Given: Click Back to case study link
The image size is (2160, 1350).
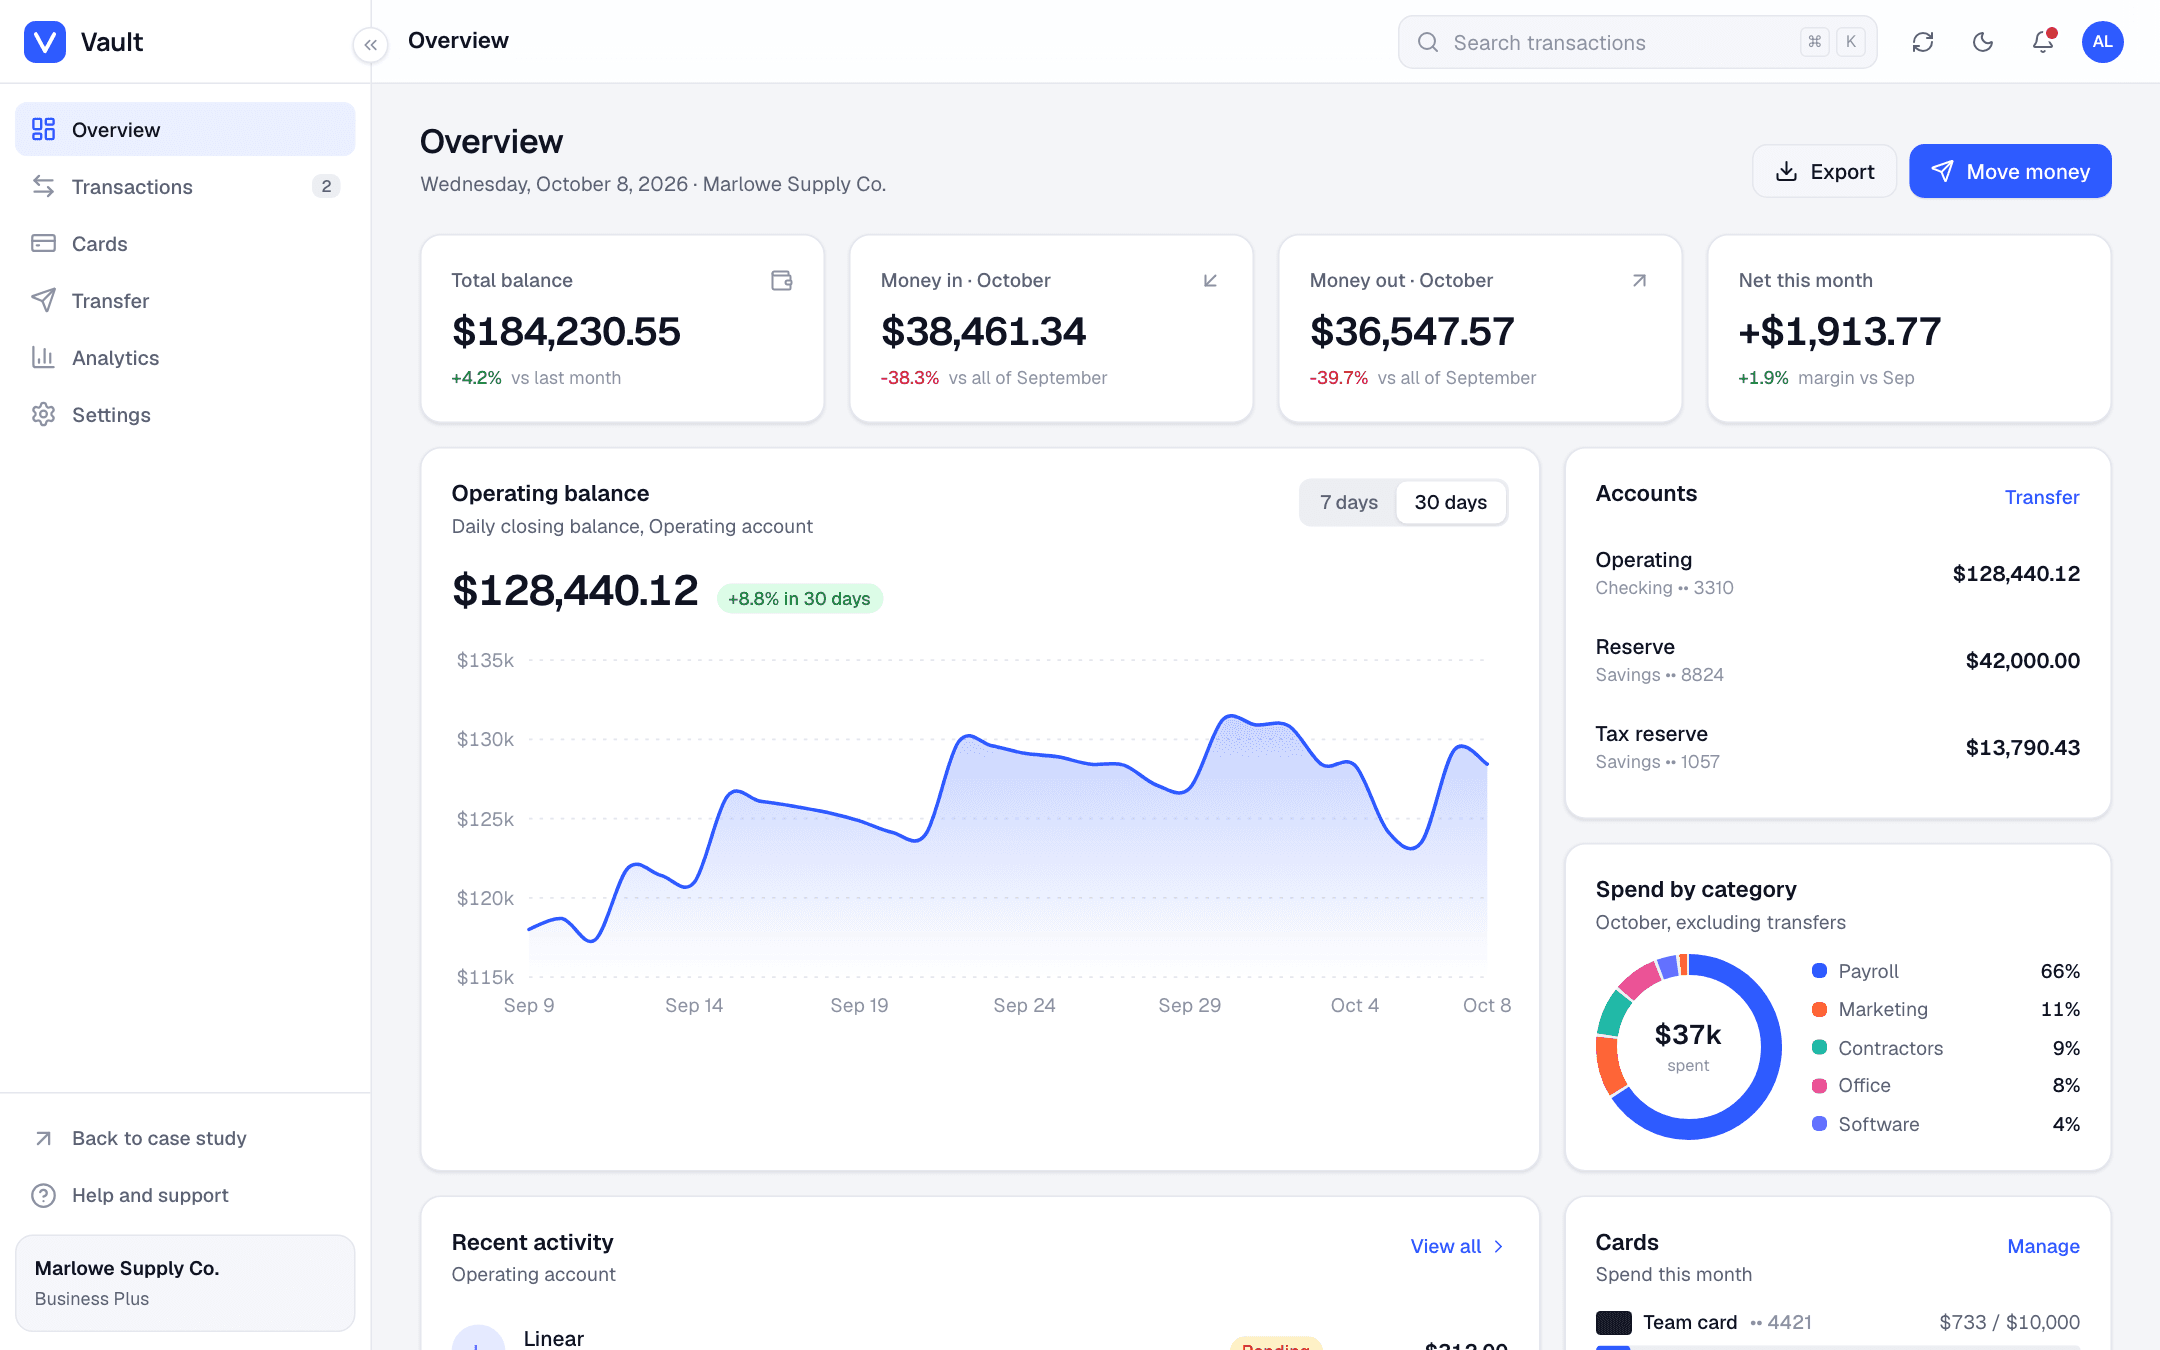Looking at the screenshot, I should pyautogui.click(x=185, y=1138).
